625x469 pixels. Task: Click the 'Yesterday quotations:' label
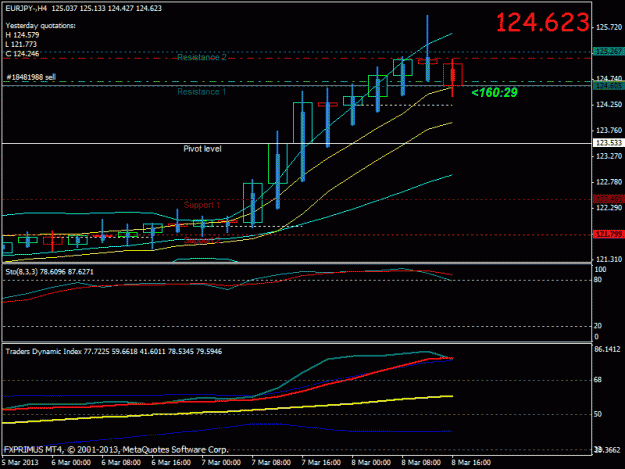pyautogui.click(x=40, y=26)
